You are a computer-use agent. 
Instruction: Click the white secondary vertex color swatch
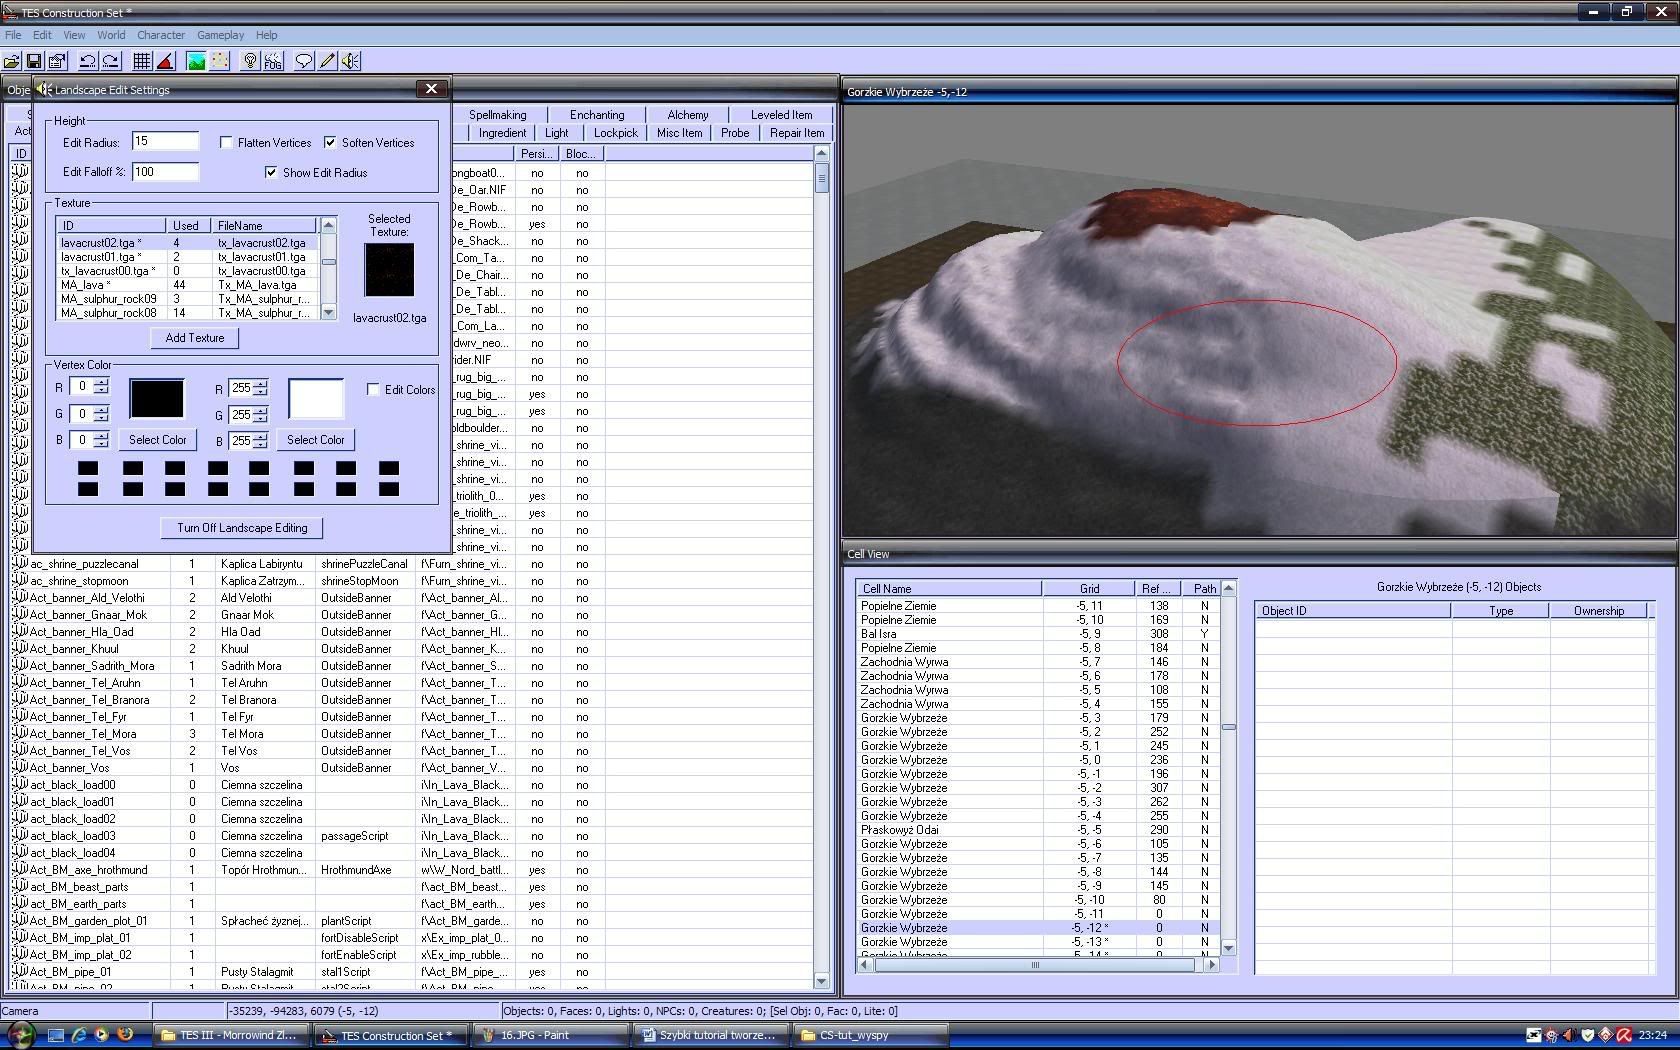coord(316,398)
